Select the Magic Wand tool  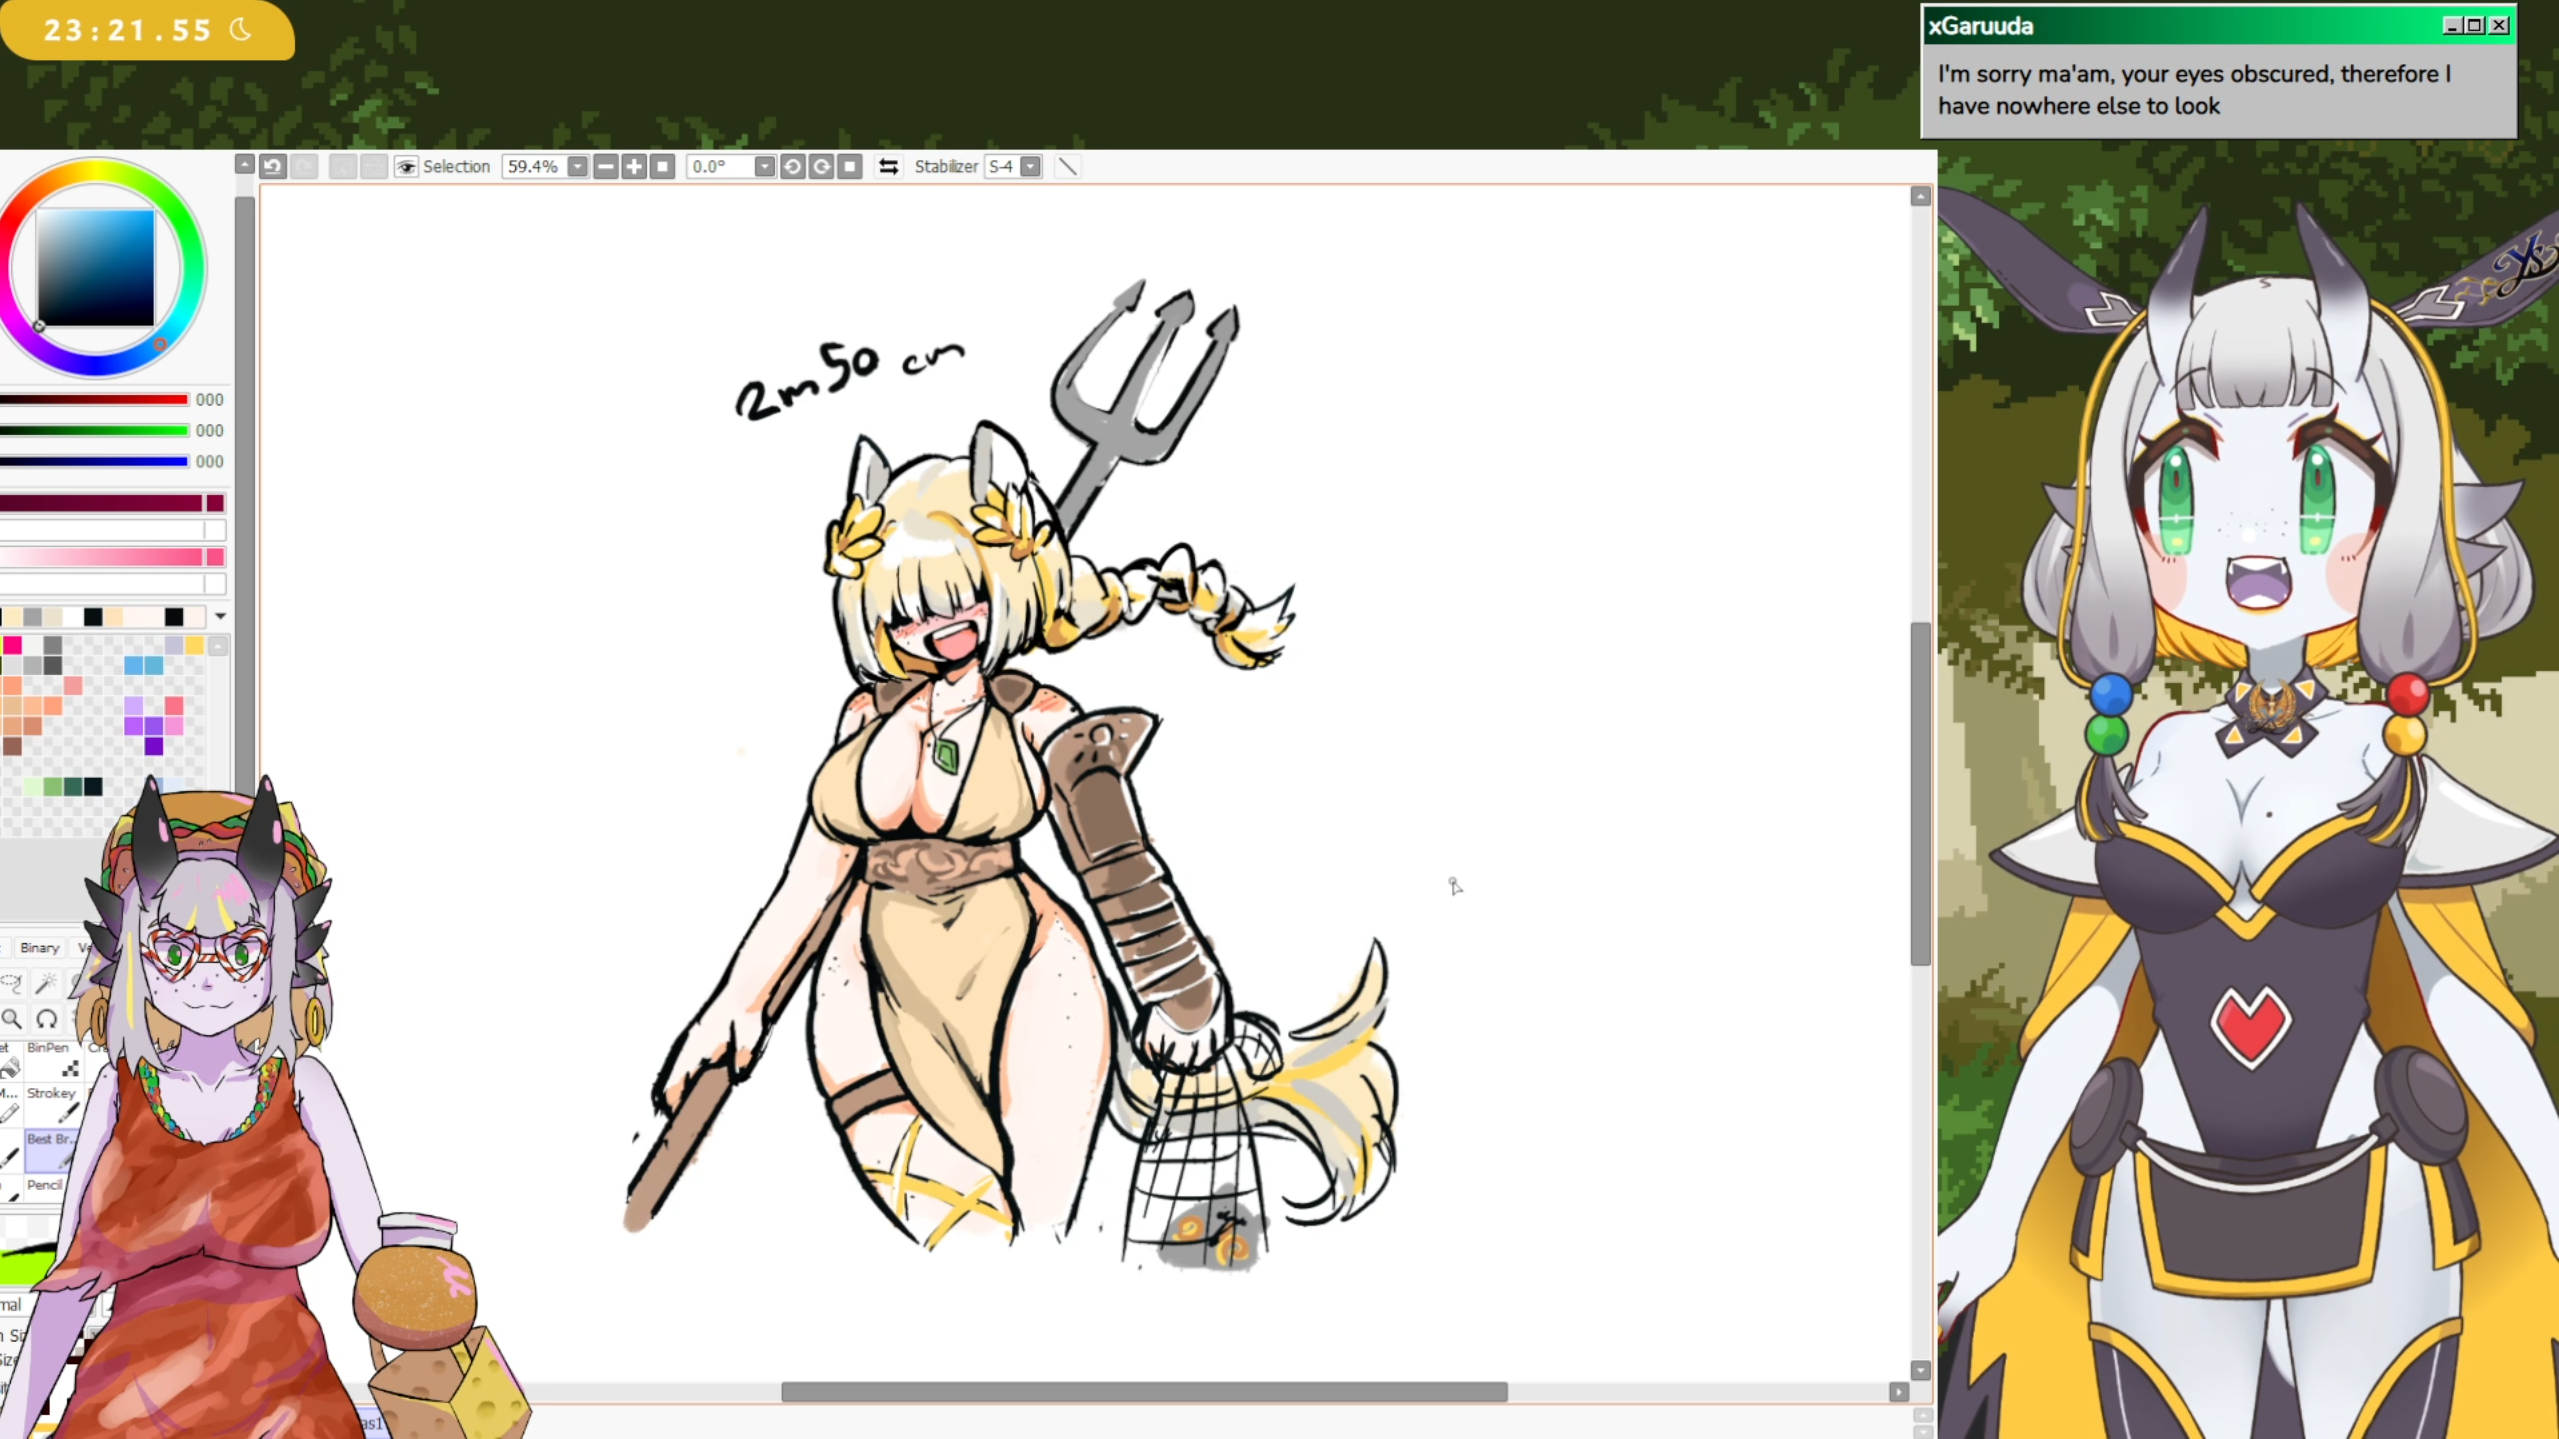[x=46, y=984]
